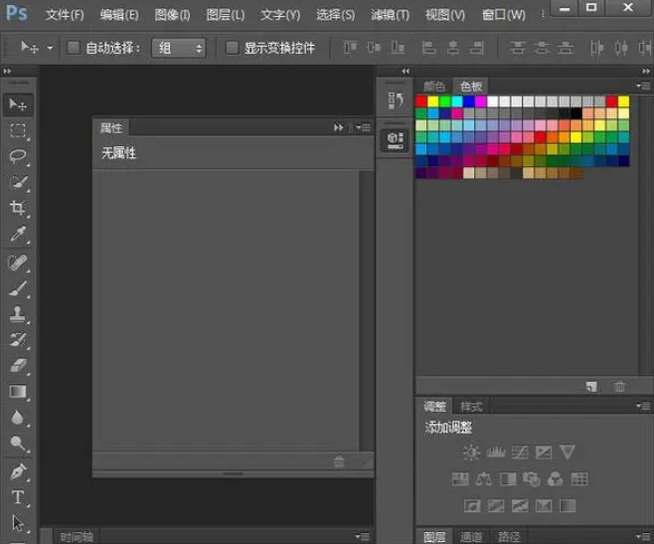The image size is (654, 544).
Task: Open the 组 auto-select dropdown
Action: tap(179, 48)
